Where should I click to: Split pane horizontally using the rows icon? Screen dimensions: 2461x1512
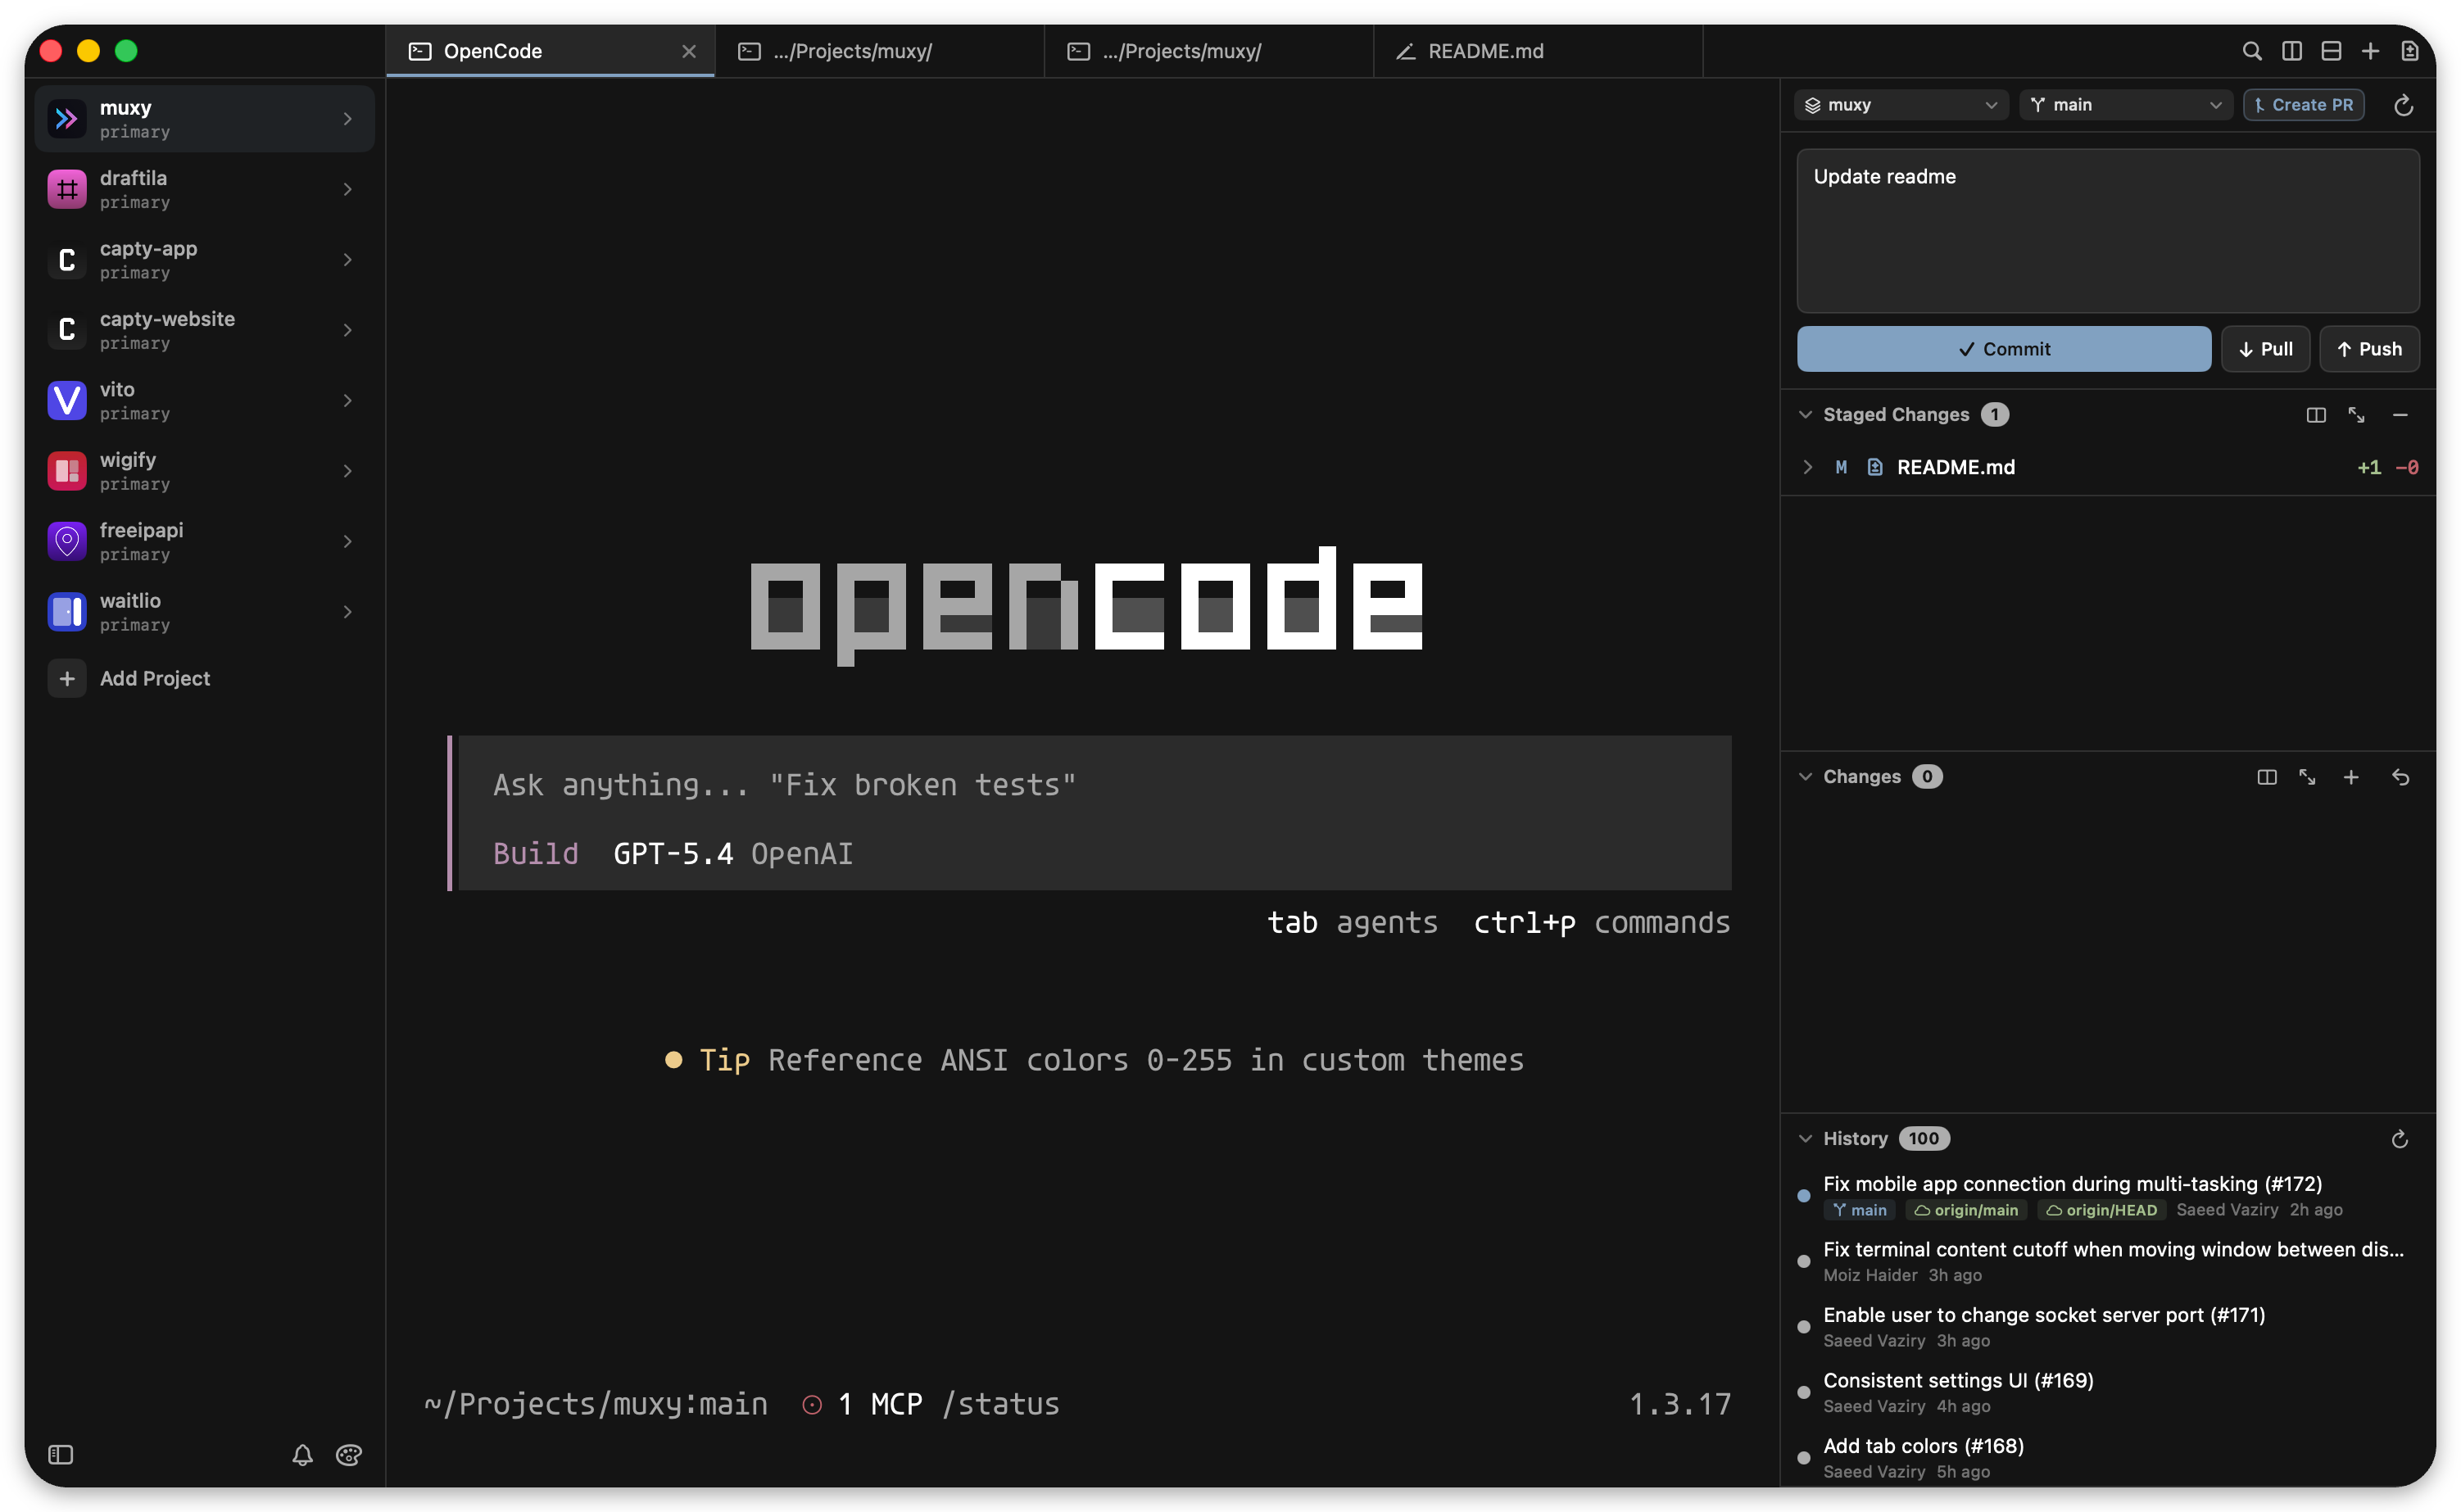tap(2330, 51)
